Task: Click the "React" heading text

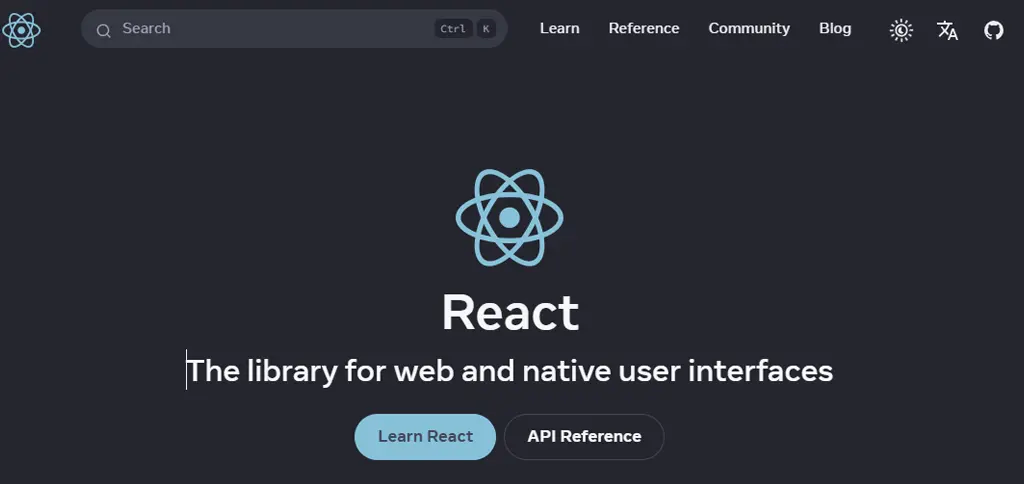Action: 511,313
